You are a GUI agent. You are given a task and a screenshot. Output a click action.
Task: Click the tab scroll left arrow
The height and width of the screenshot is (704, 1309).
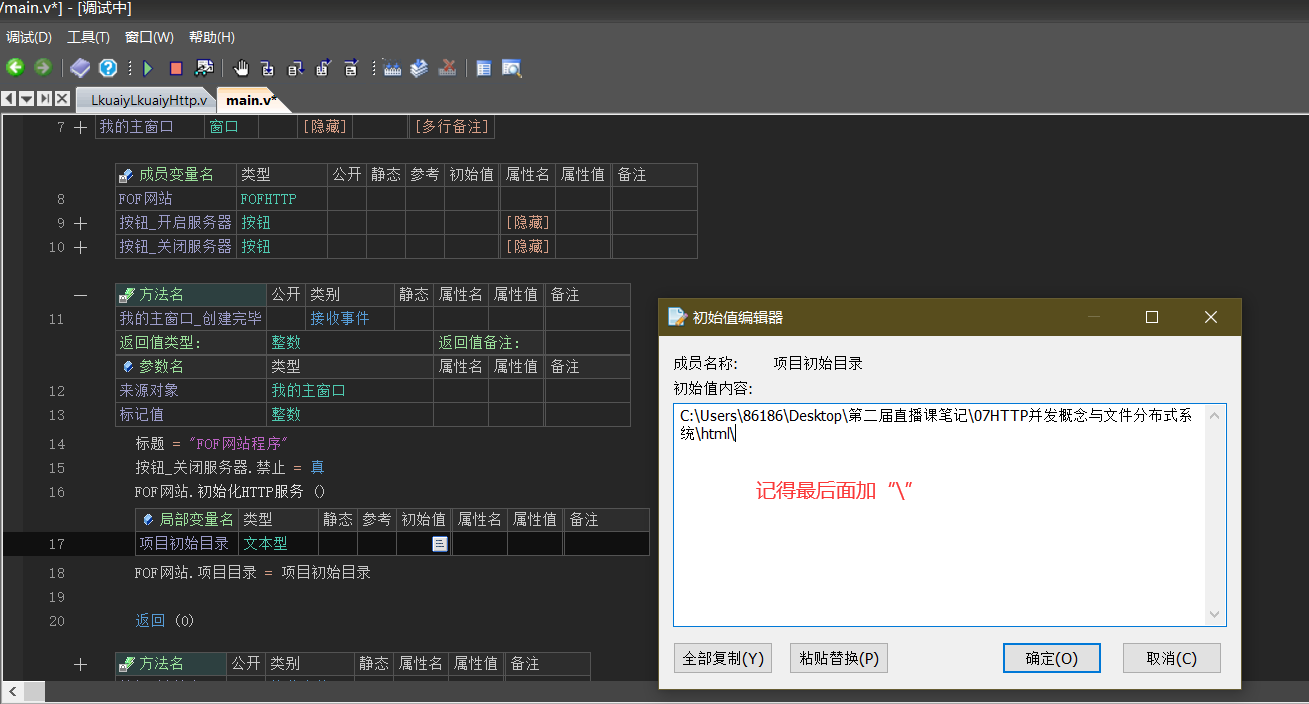pos(9,99)
